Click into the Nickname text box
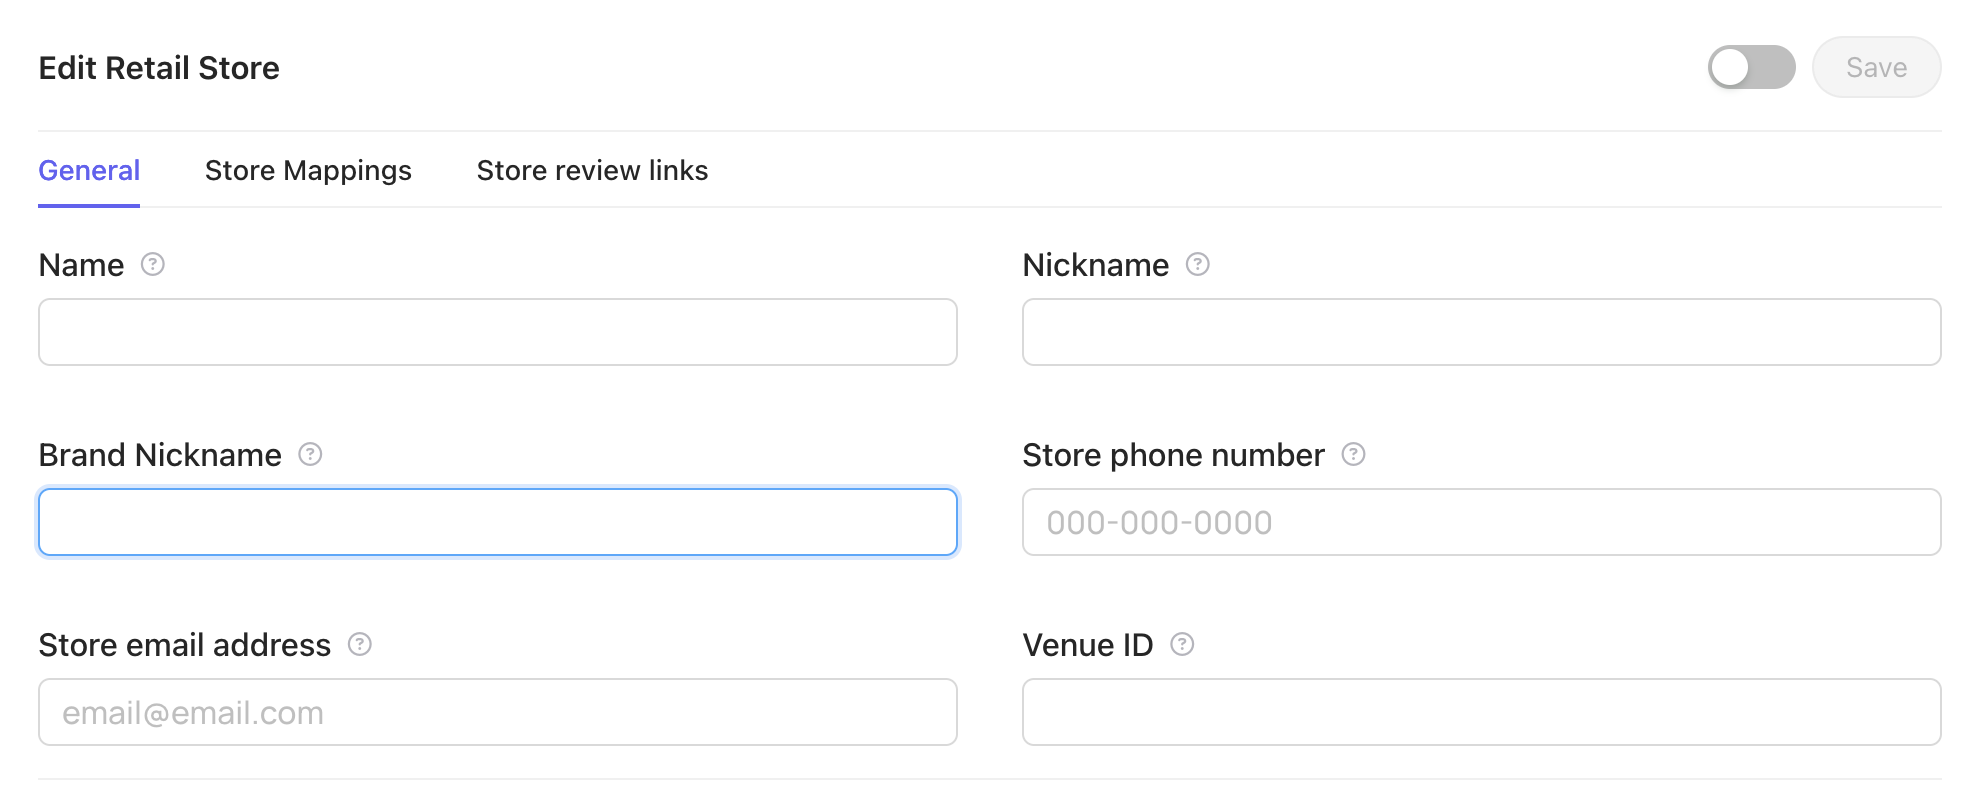Screen dimensions: 1974x788 pos(1481,332)
